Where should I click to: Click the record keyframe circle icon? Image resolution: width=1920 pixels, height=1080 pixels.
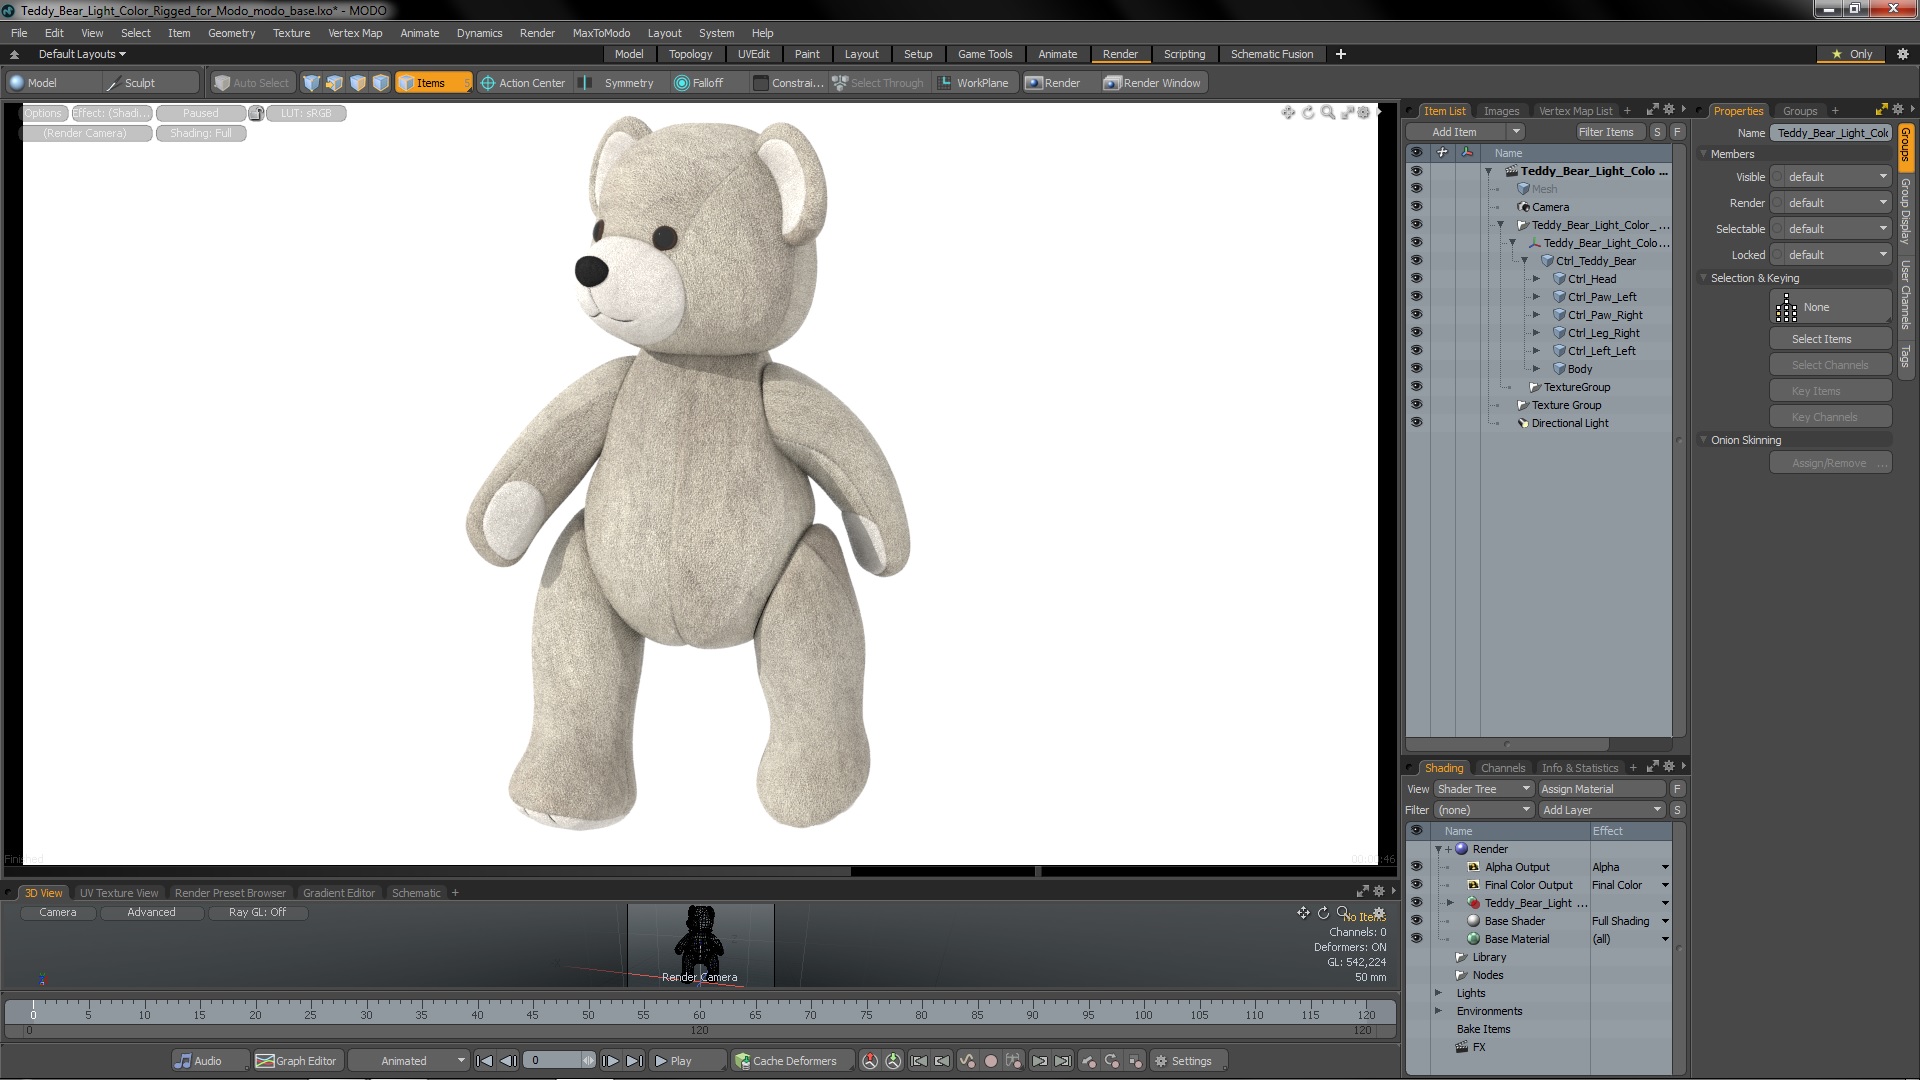pos(991,1061)
